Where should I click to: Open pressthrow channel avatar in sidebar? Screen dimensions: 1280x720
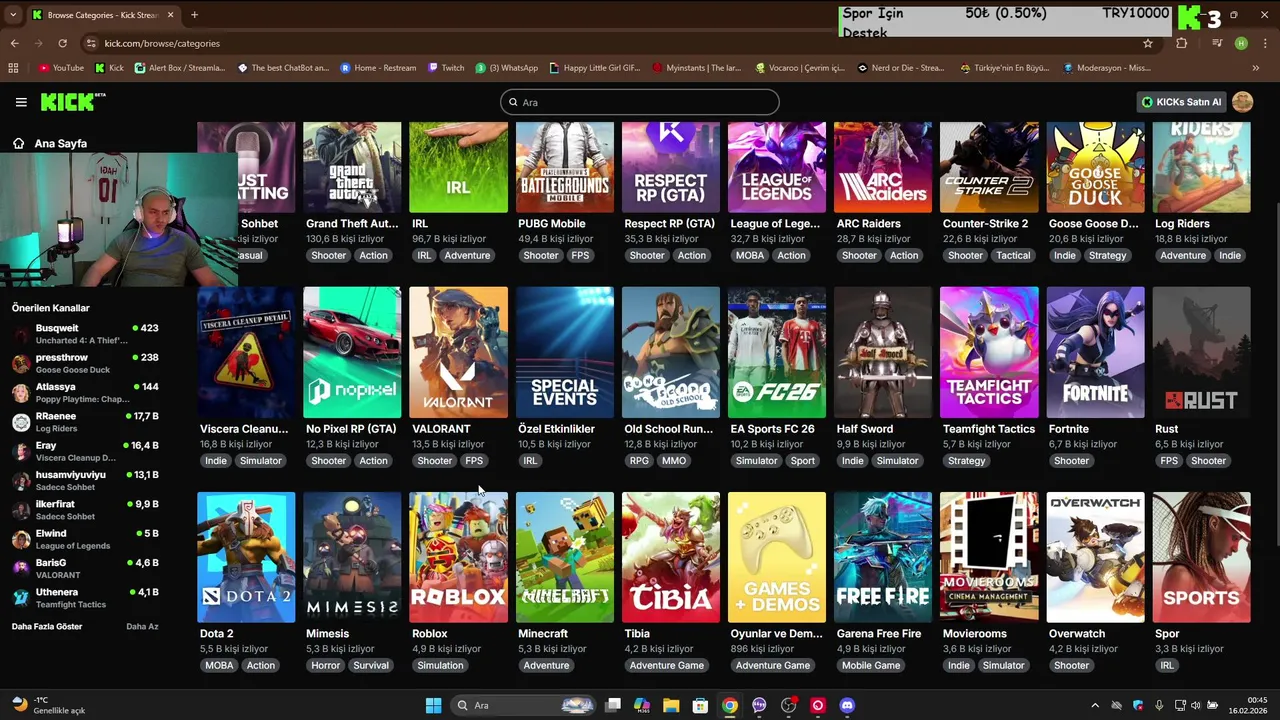(21, 363)
